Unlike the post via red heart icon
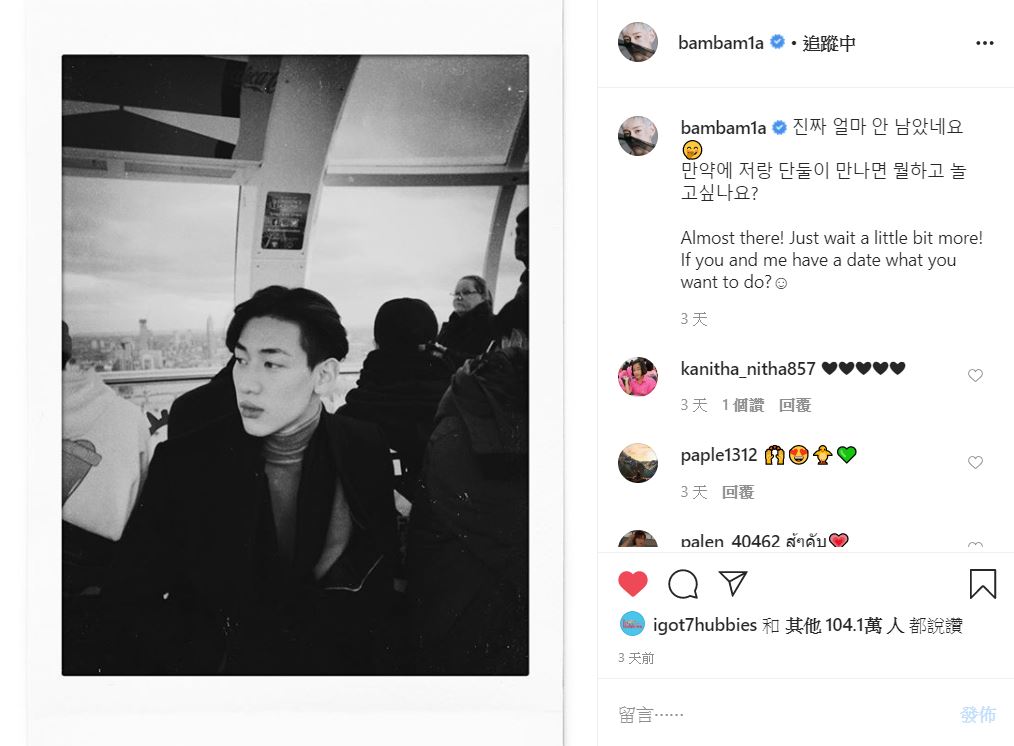 click(632, 584)
